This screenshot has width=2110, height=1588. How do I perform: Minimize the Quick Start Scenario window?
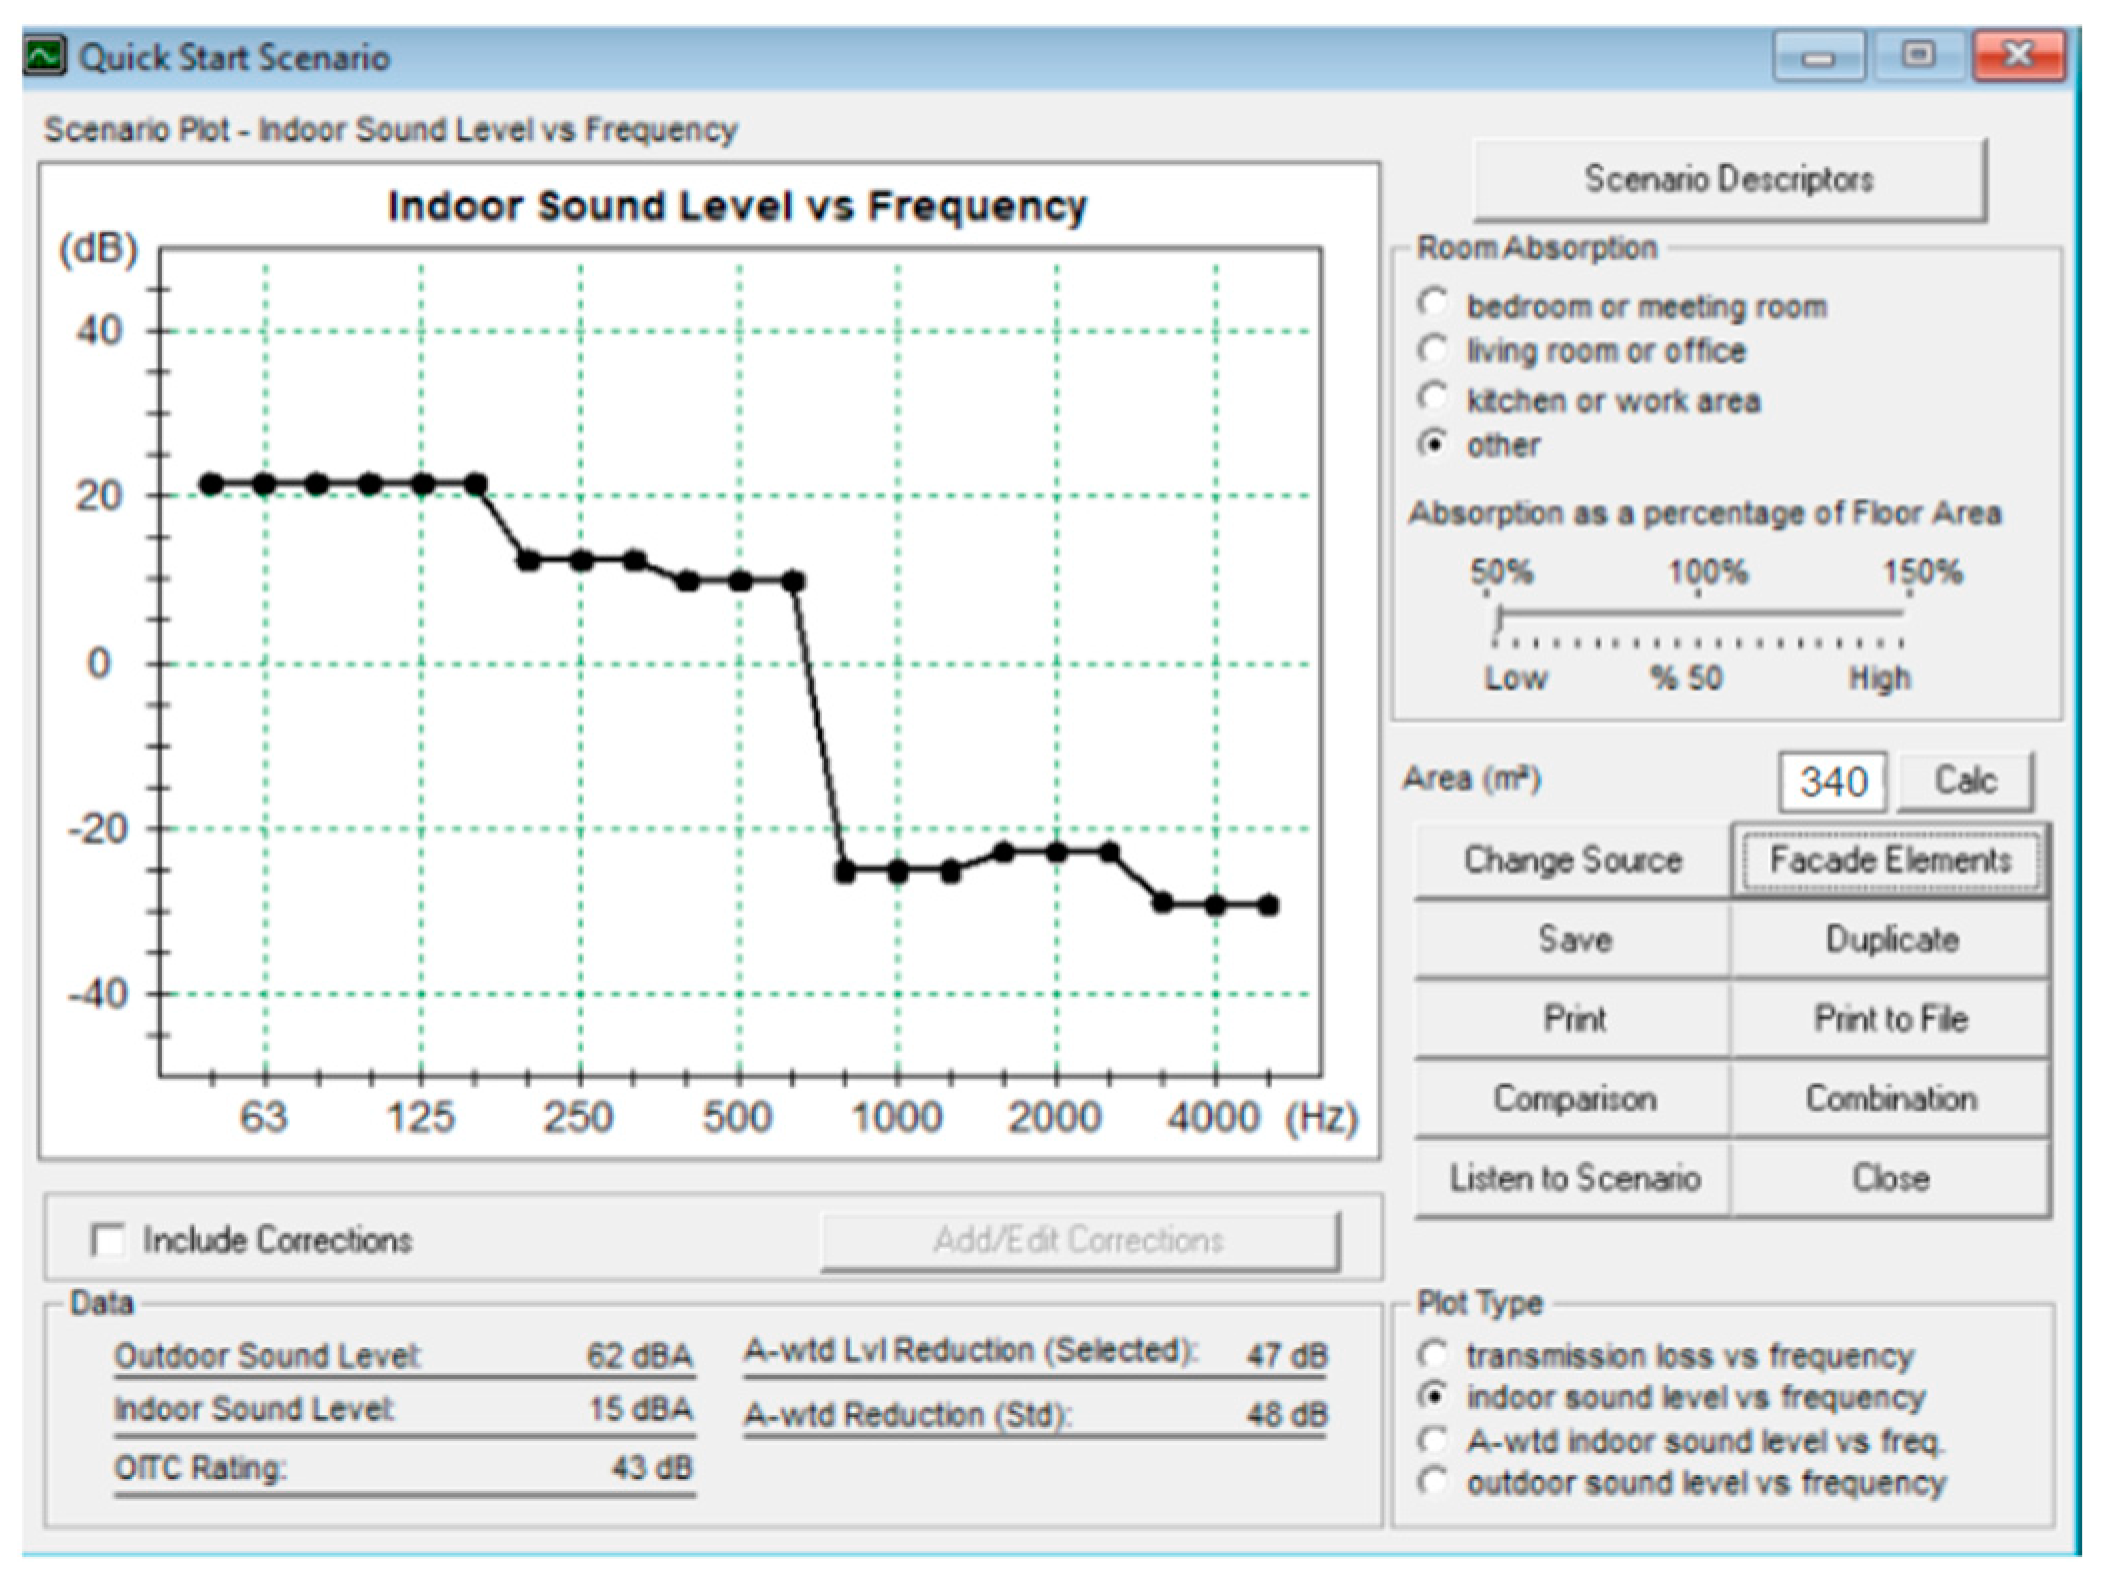pyautogui.click(x=1818, y=56)
